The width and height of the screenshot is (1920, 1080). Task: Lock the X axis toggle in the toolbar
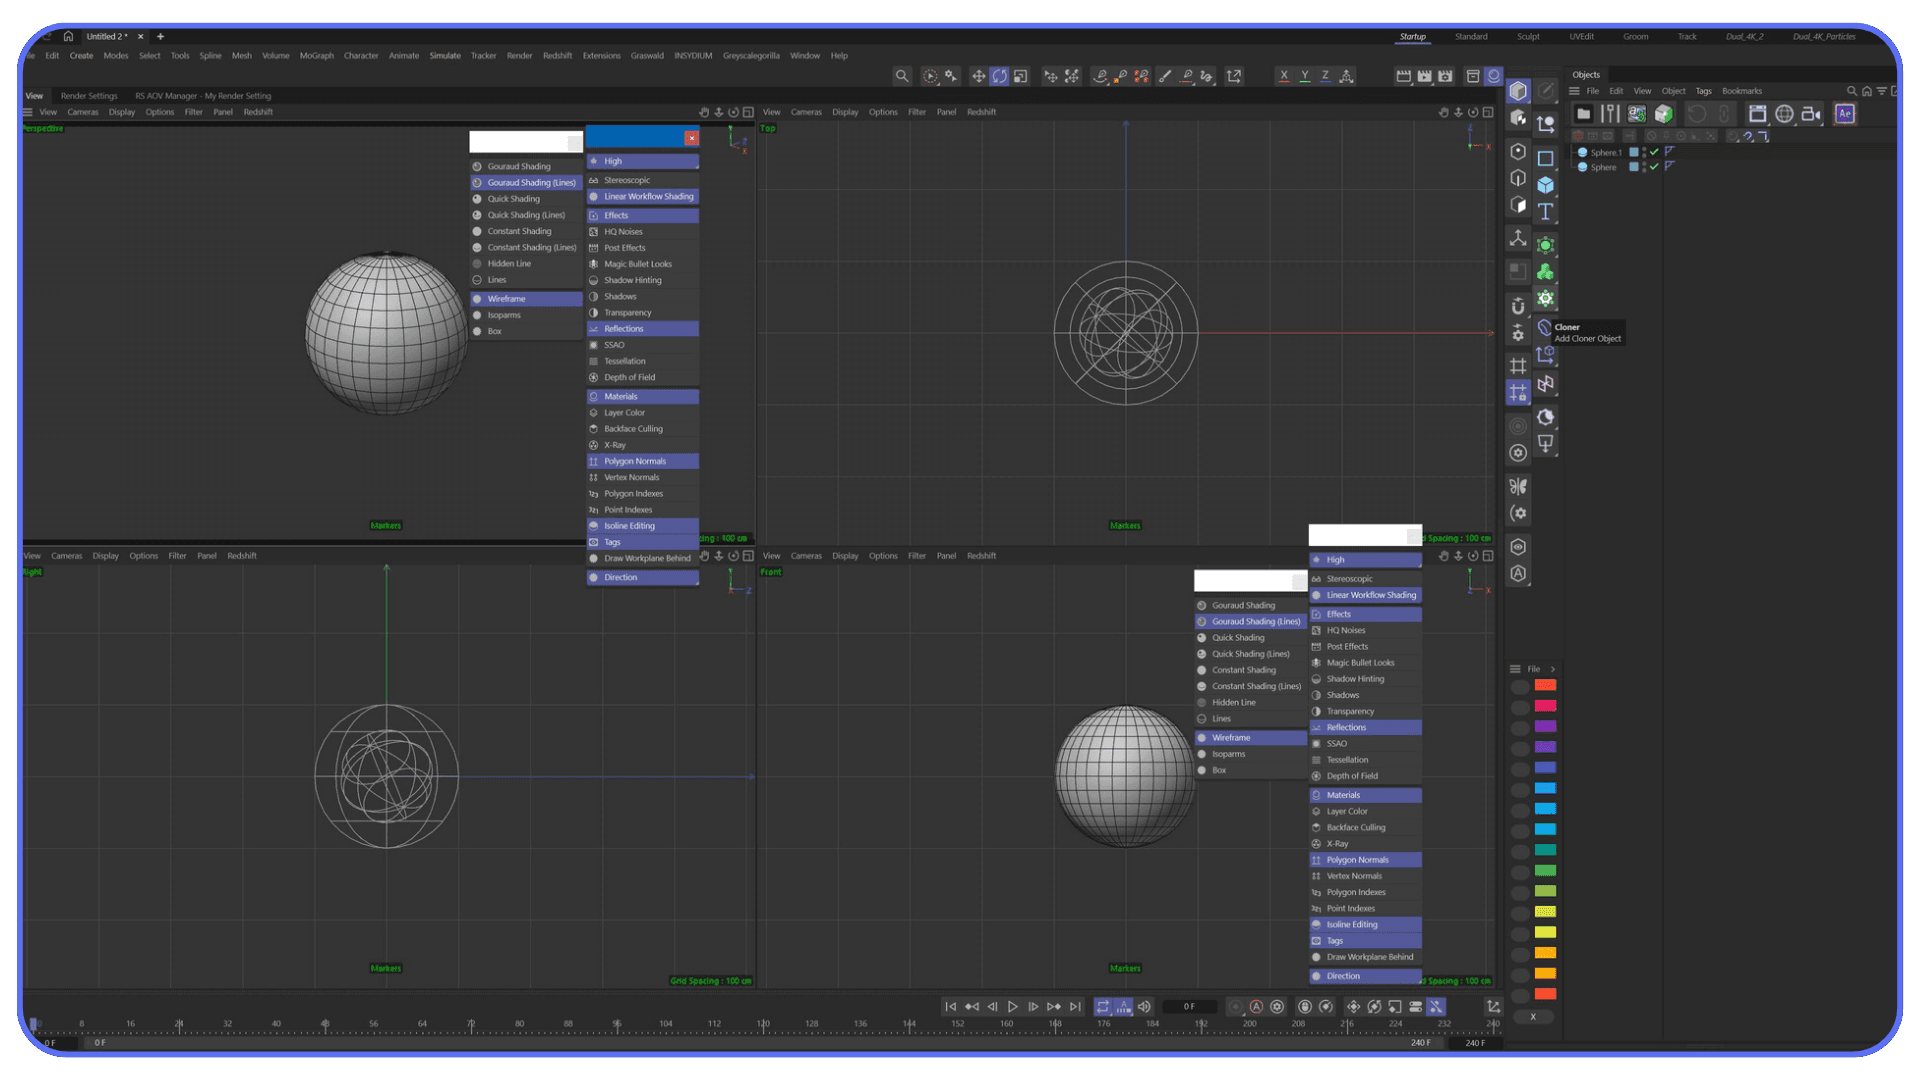(x=1284, y=76)
